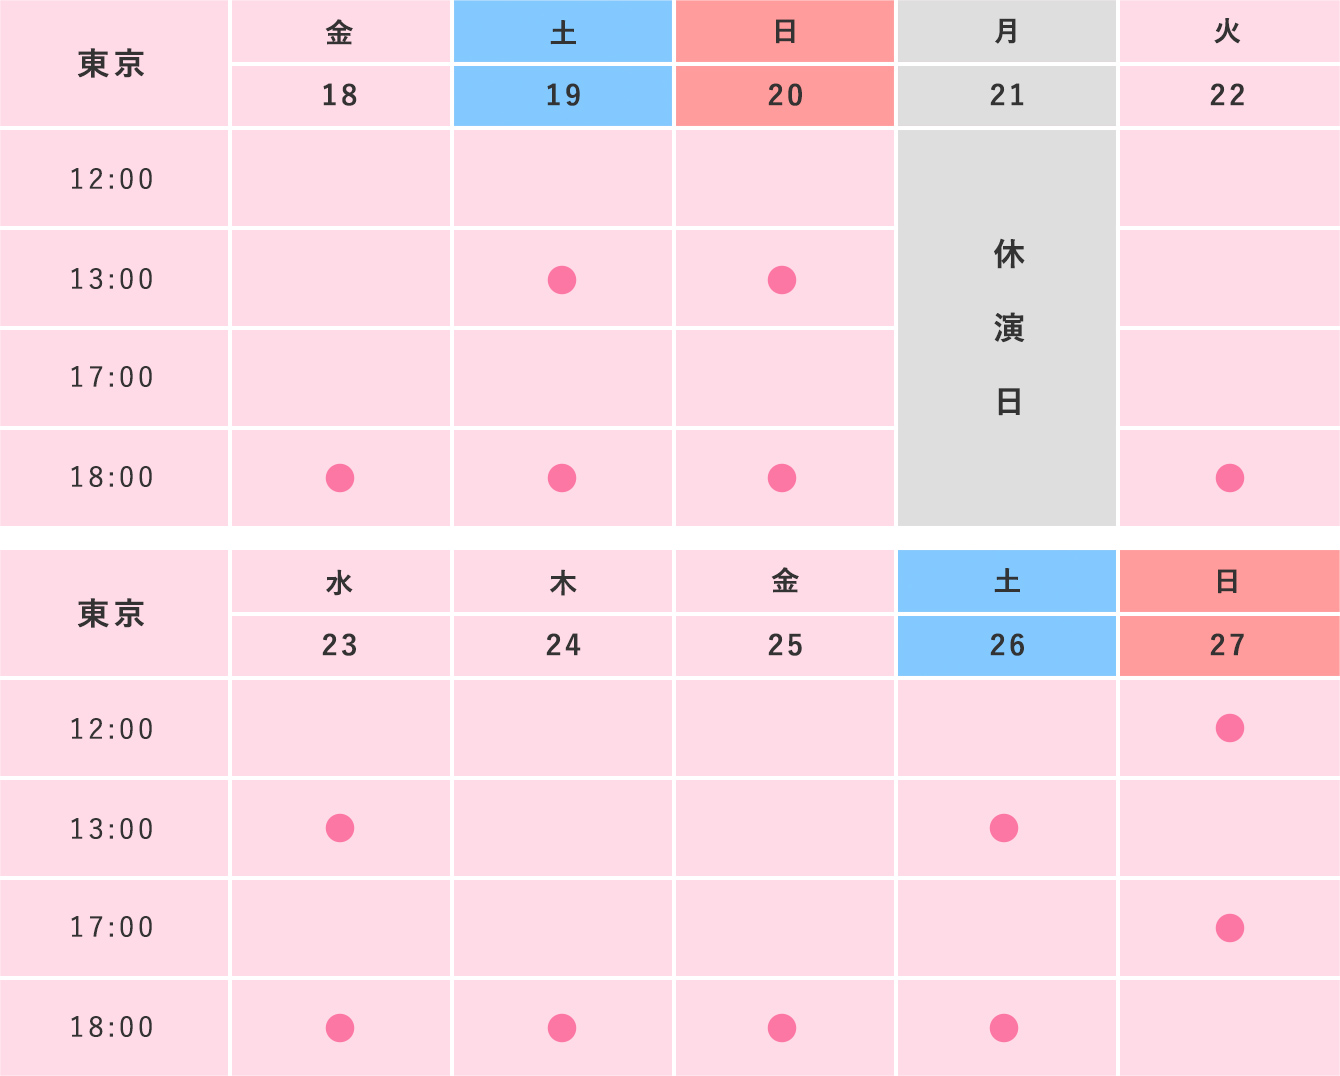The height and width of the screenshot is (1076, 1340).
Task: Click the 休演日 closed-day cell
Action: 1007,328
